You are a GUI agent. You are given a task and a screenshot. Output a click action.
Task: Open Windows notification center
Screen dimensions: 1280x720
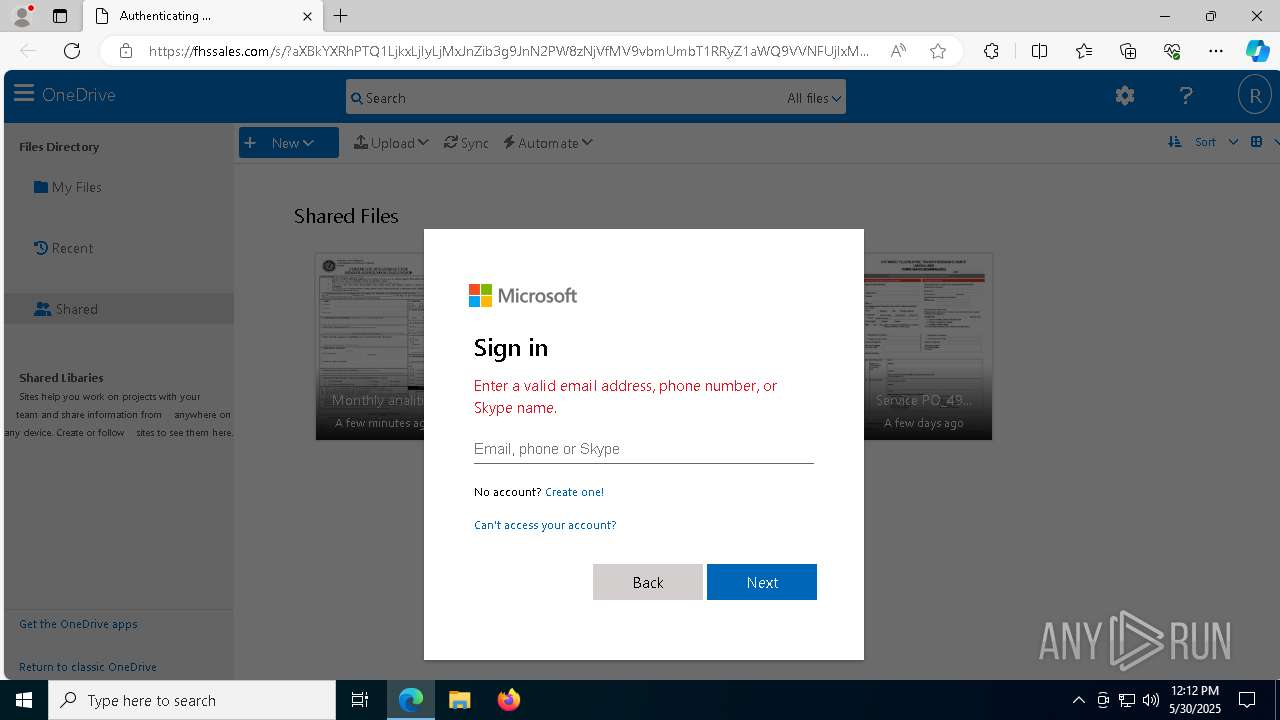(x=1247, y=700)
